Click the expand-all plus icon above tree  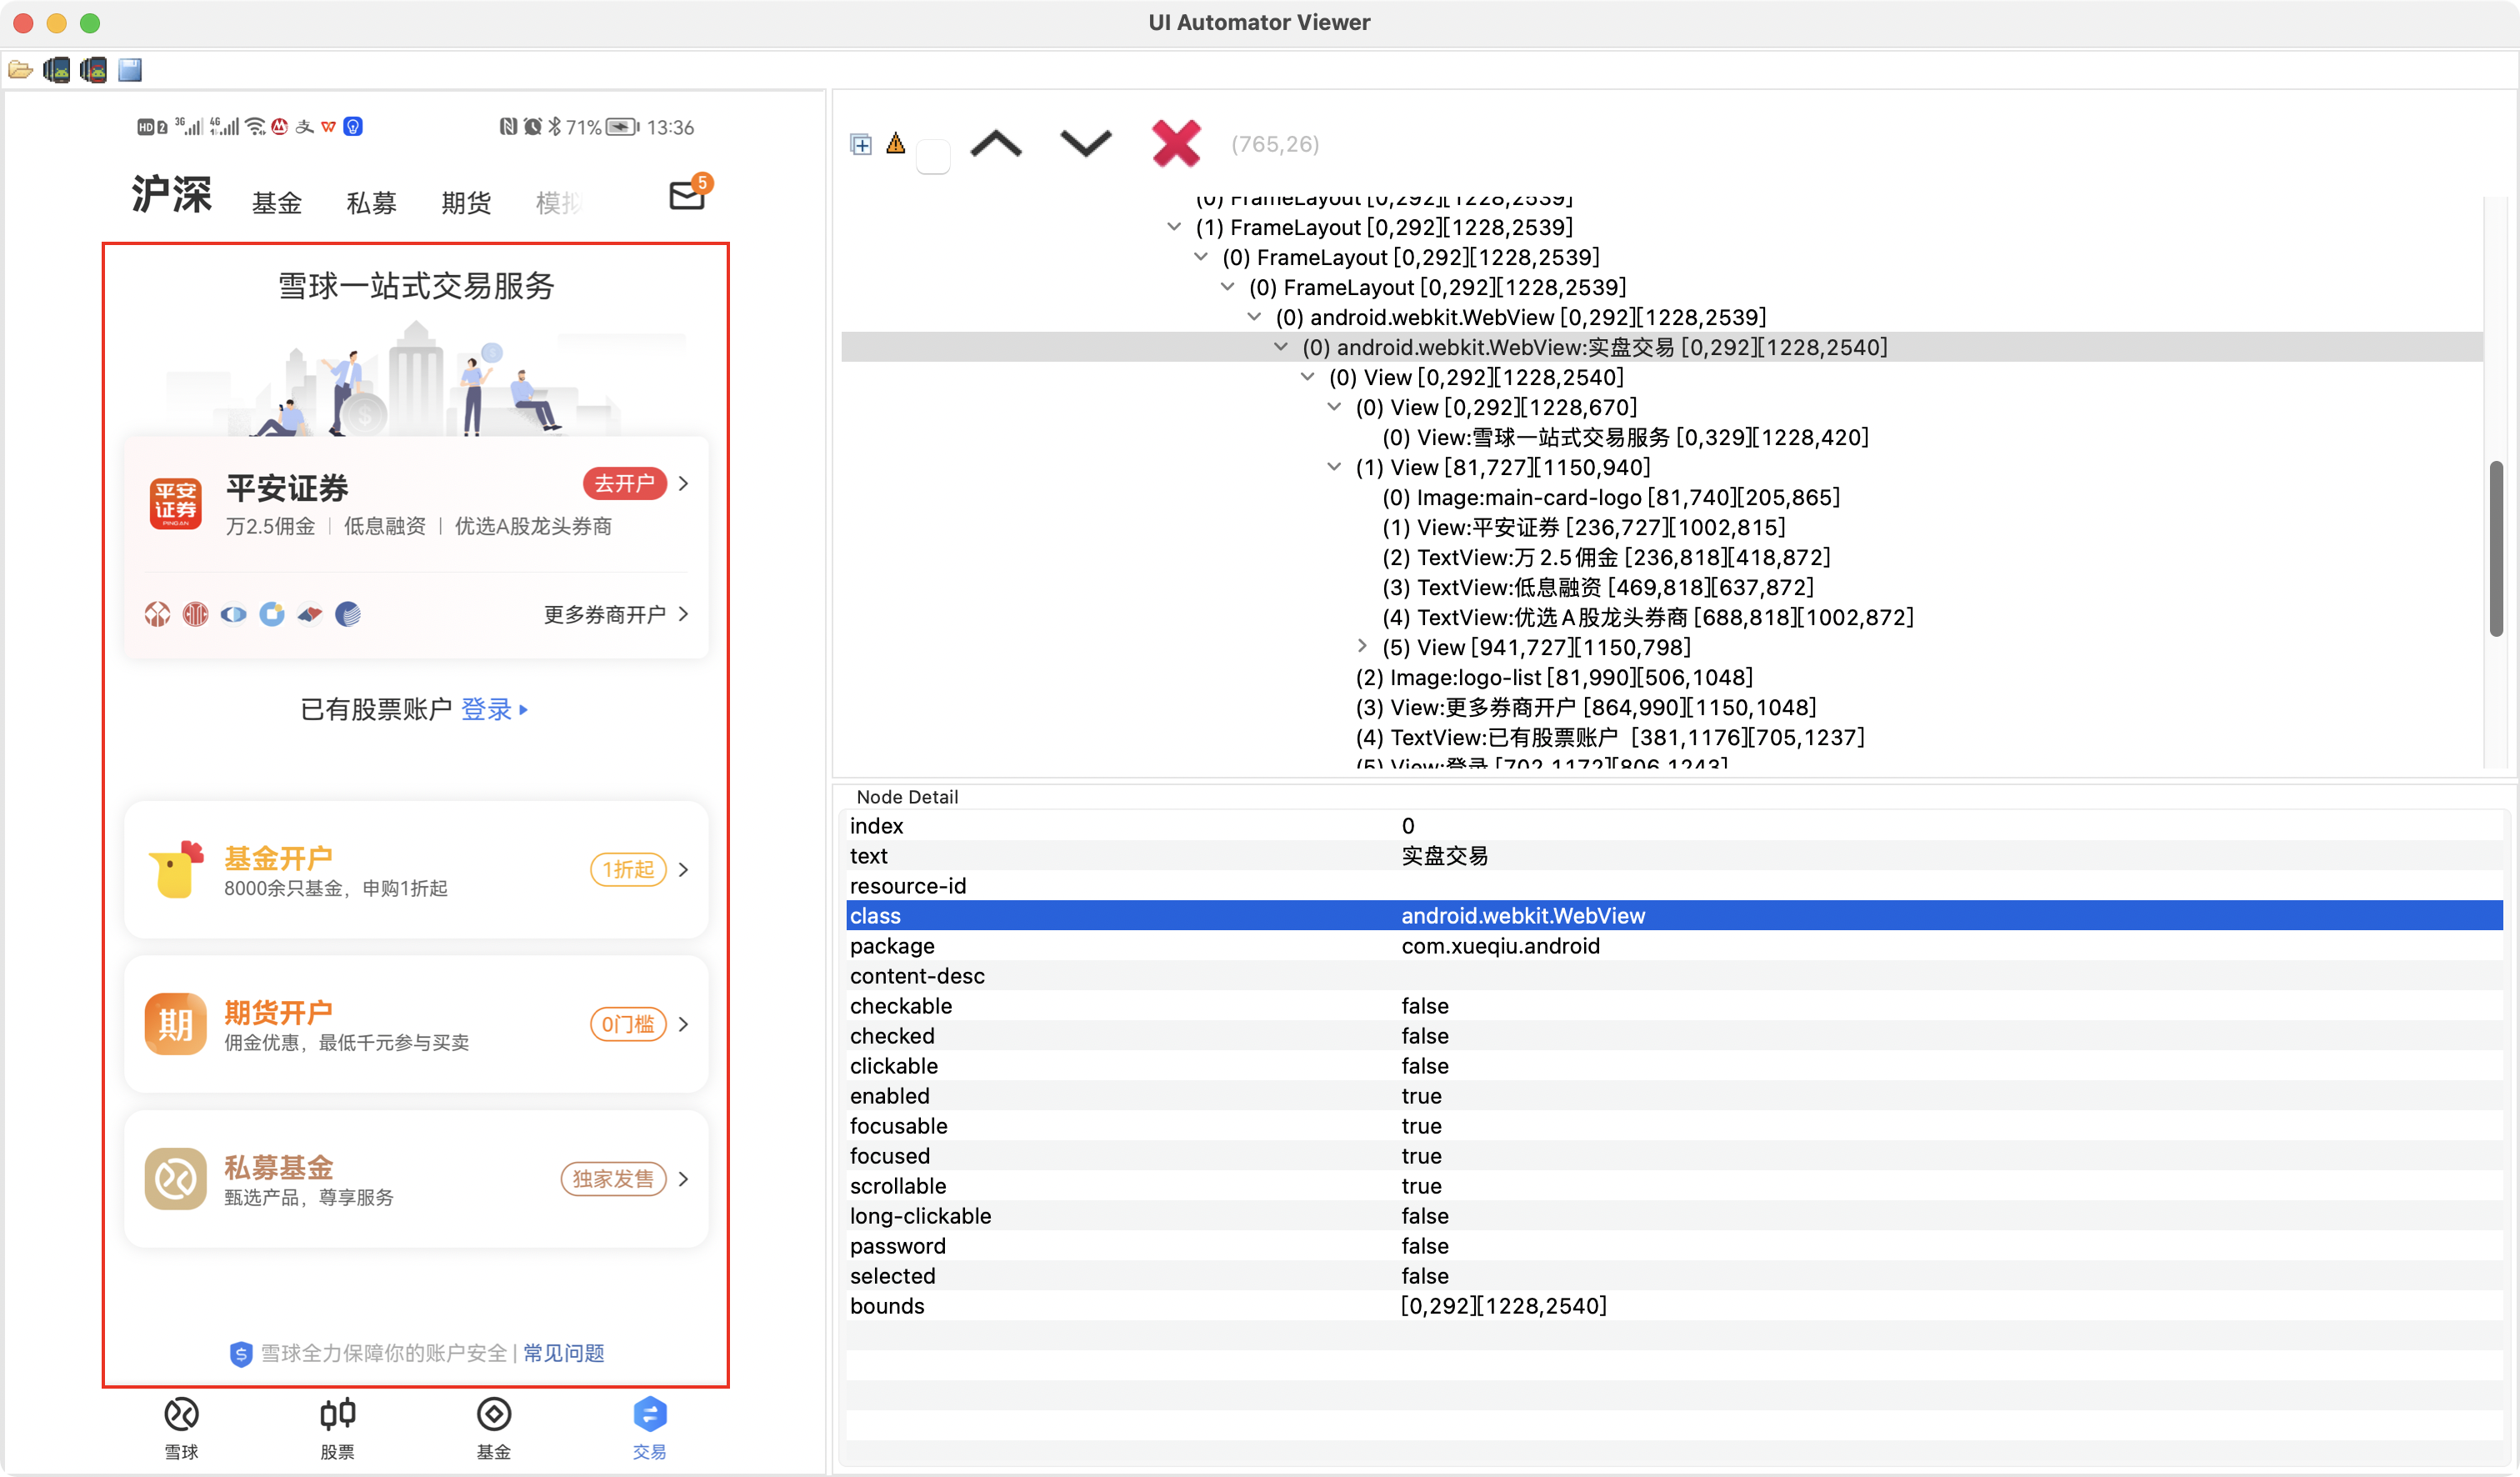pyautogui.click(x=860, y=145)
